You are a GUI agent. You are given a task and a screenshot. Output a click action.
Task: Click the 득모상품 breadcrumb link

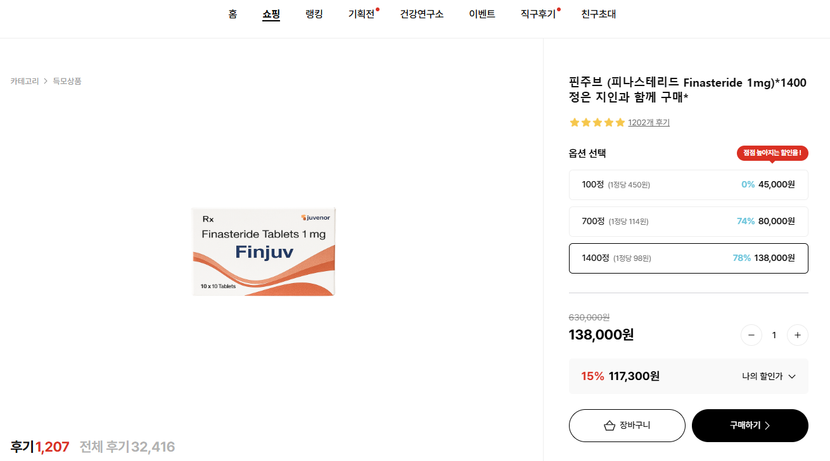point(67,81)
